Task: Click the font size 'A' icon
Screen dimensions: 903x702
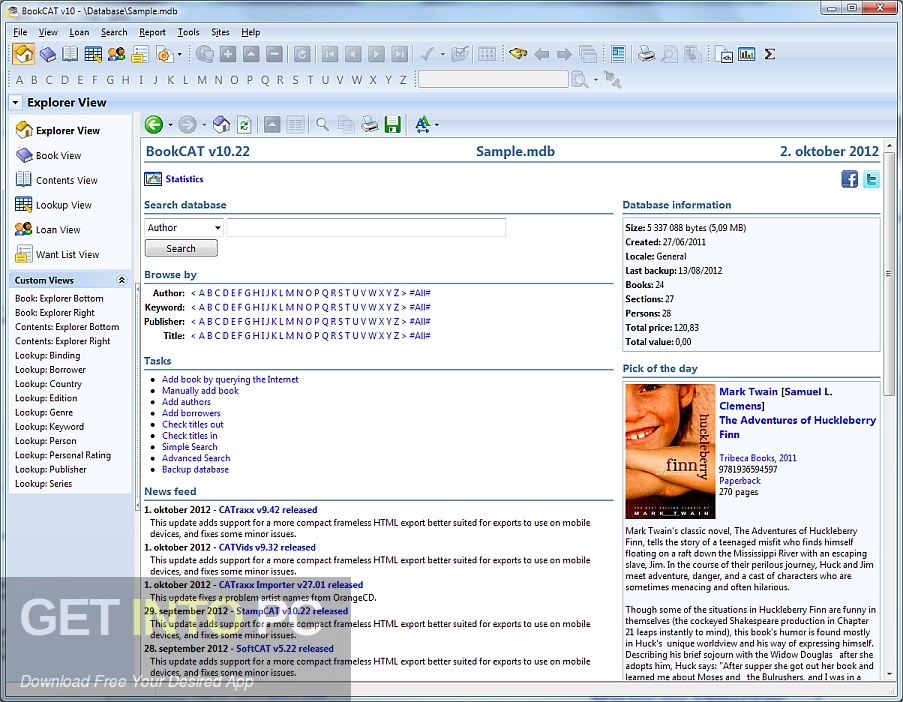Action: (x=422, y=124)
